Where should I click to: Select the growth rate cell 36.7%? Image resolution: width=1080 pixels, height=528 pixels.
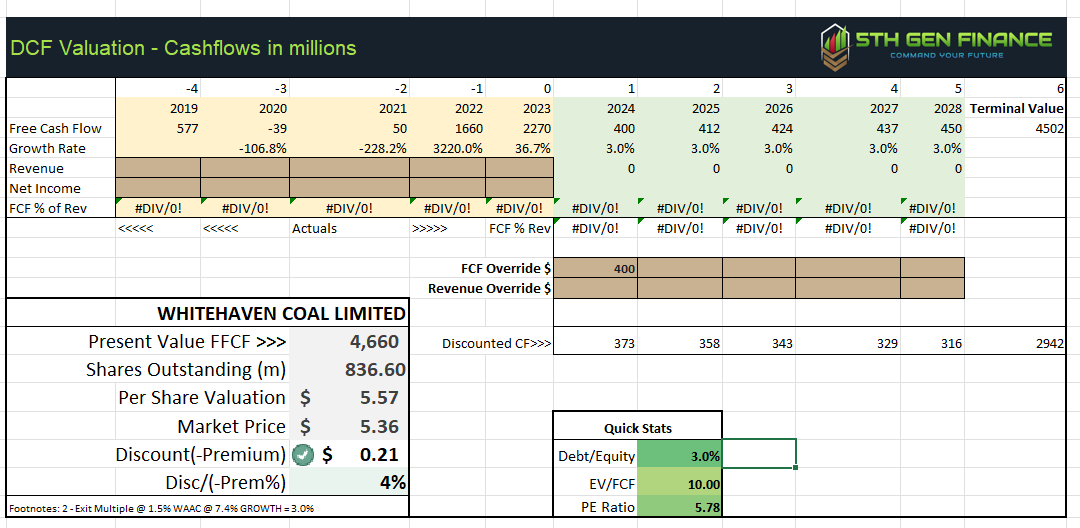tap(519, 148)
